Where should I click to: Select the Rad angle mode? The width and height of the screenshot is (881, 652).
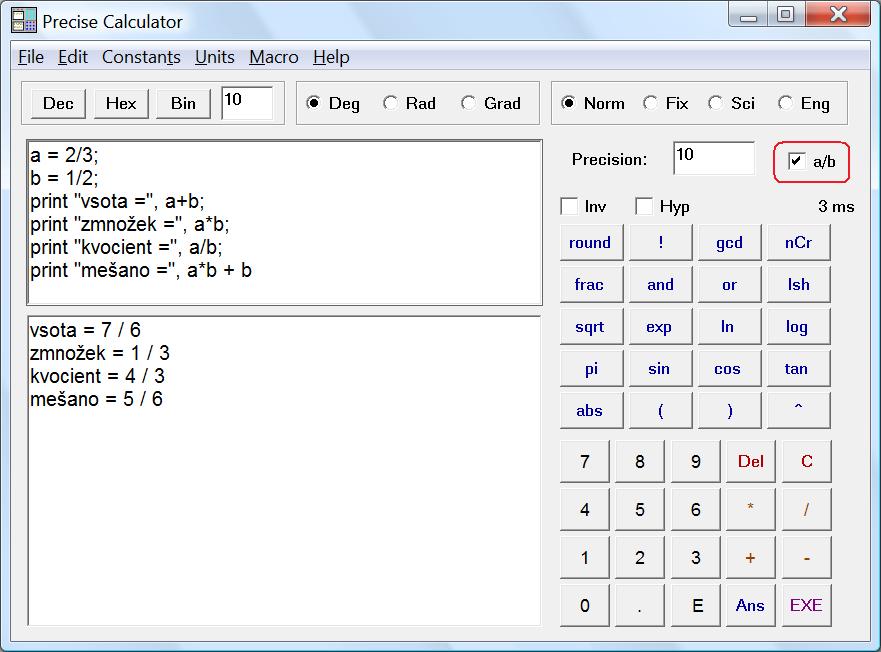(x=391, y=103)
